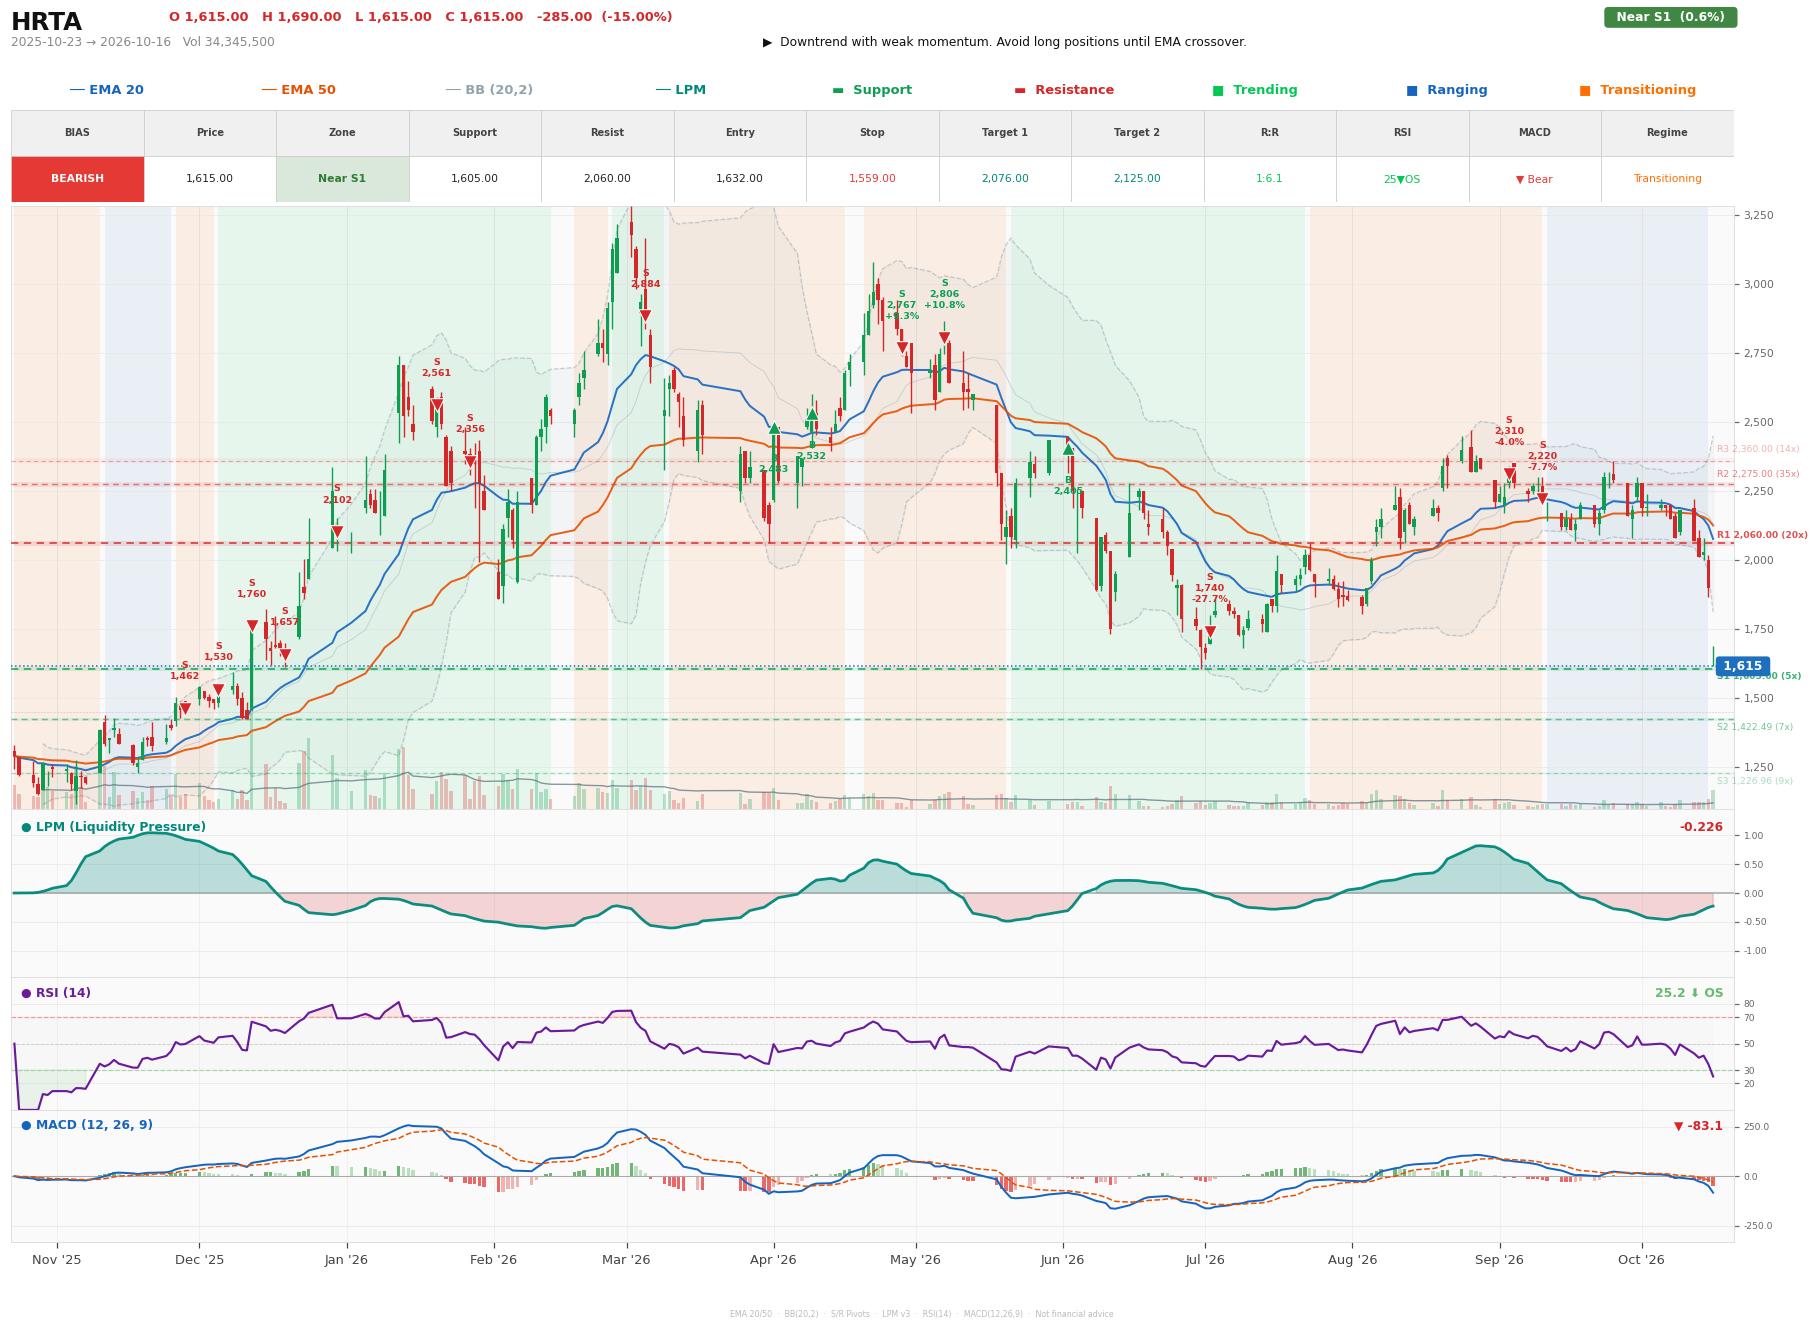This screenshot has width=1819, height=1330.
Task: Click the orange Transitioning regime table cell
Action: 1667,179
